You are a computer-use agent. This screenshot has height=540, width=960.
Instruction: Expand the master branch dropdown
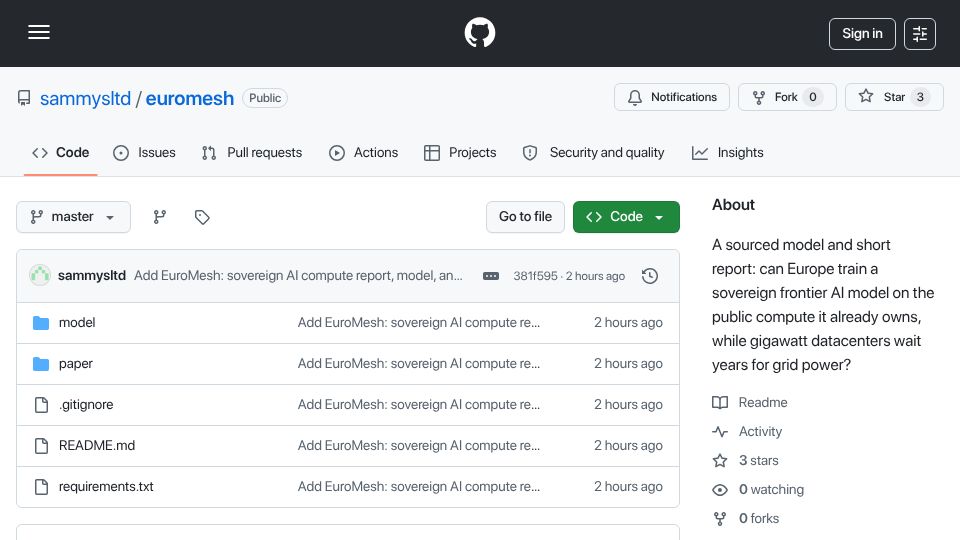coord(73,217)
